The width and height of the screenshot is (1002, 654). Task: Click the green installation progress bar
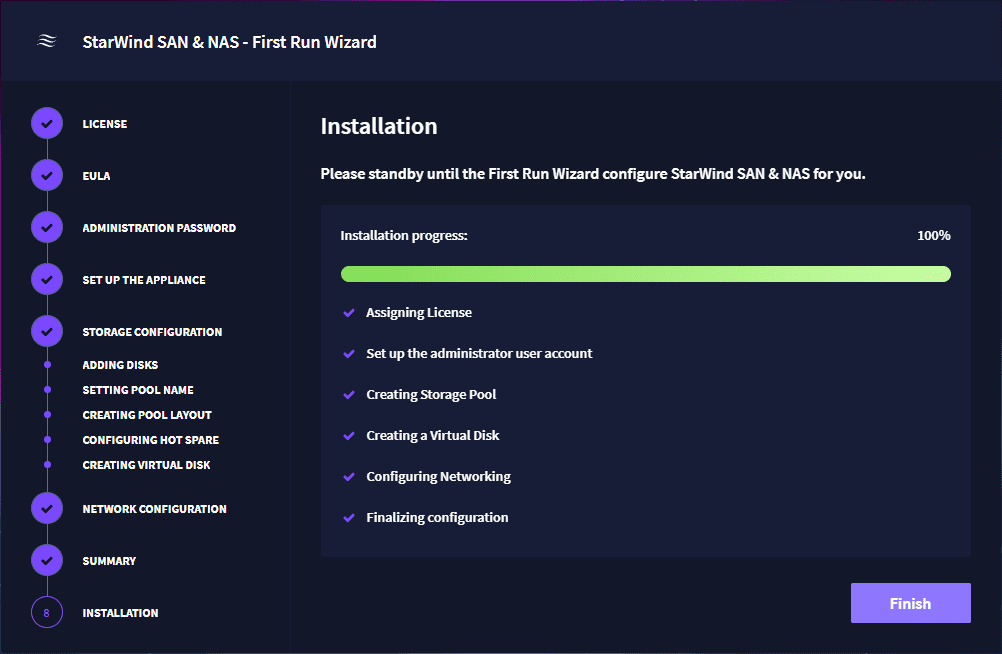[645, 274]
